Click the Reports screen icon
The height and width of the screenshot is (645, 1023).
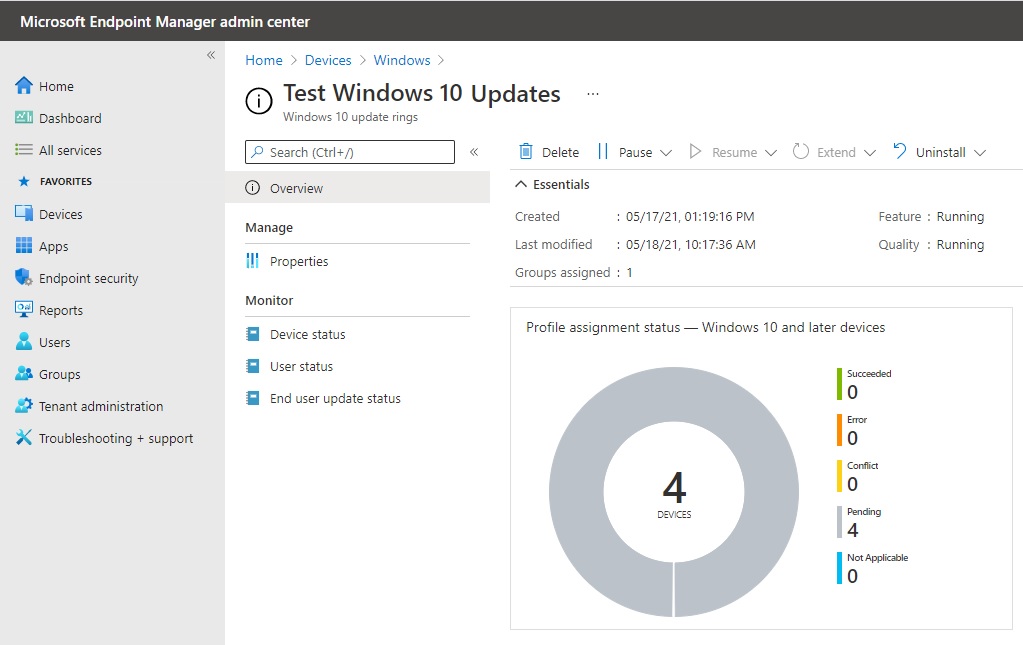[24, 309]
